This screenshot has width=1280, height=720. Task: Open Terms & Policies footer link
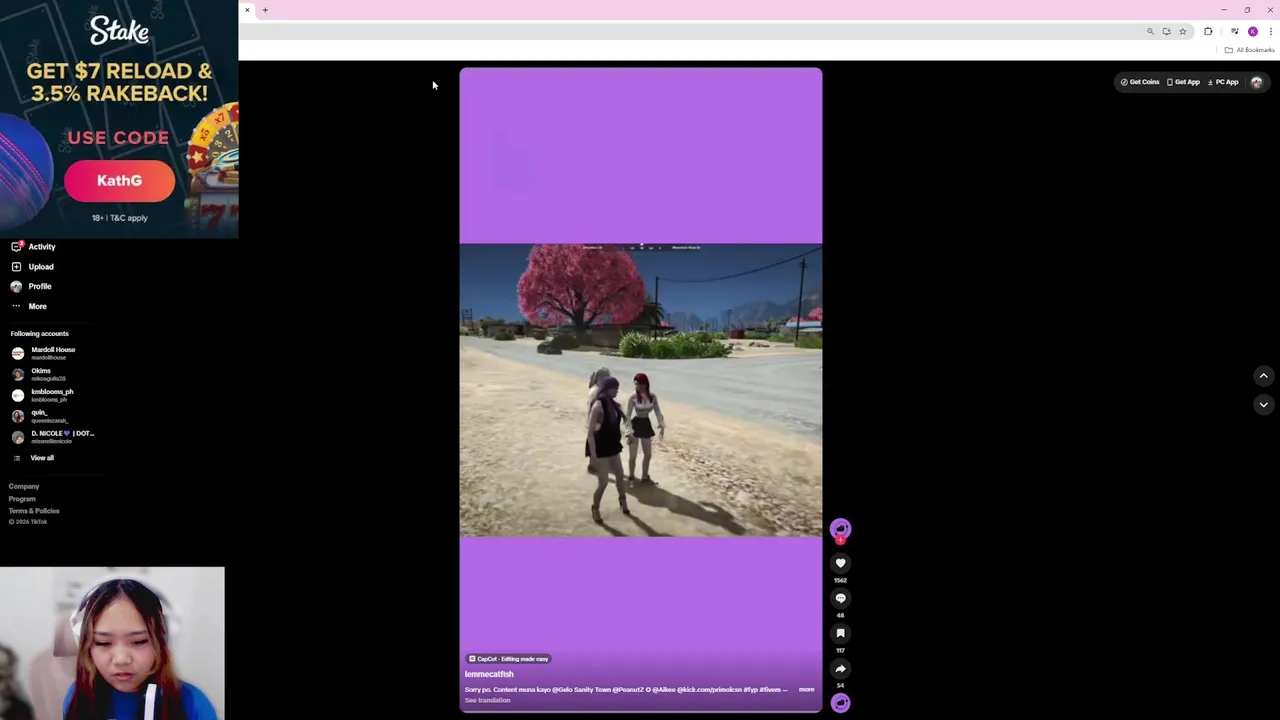click(x=34, y=511)
